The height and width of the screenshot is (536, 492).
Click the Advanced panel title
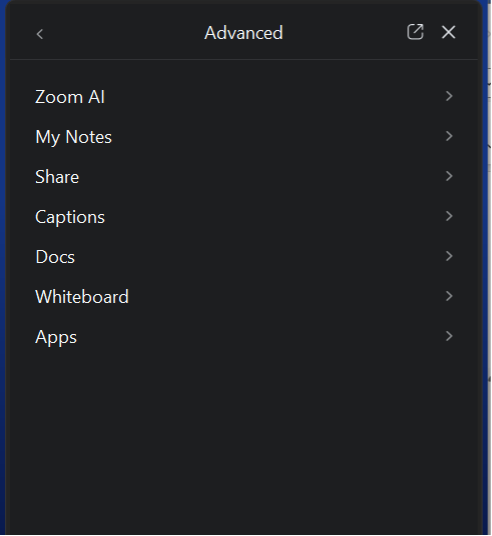coord(243,33)
